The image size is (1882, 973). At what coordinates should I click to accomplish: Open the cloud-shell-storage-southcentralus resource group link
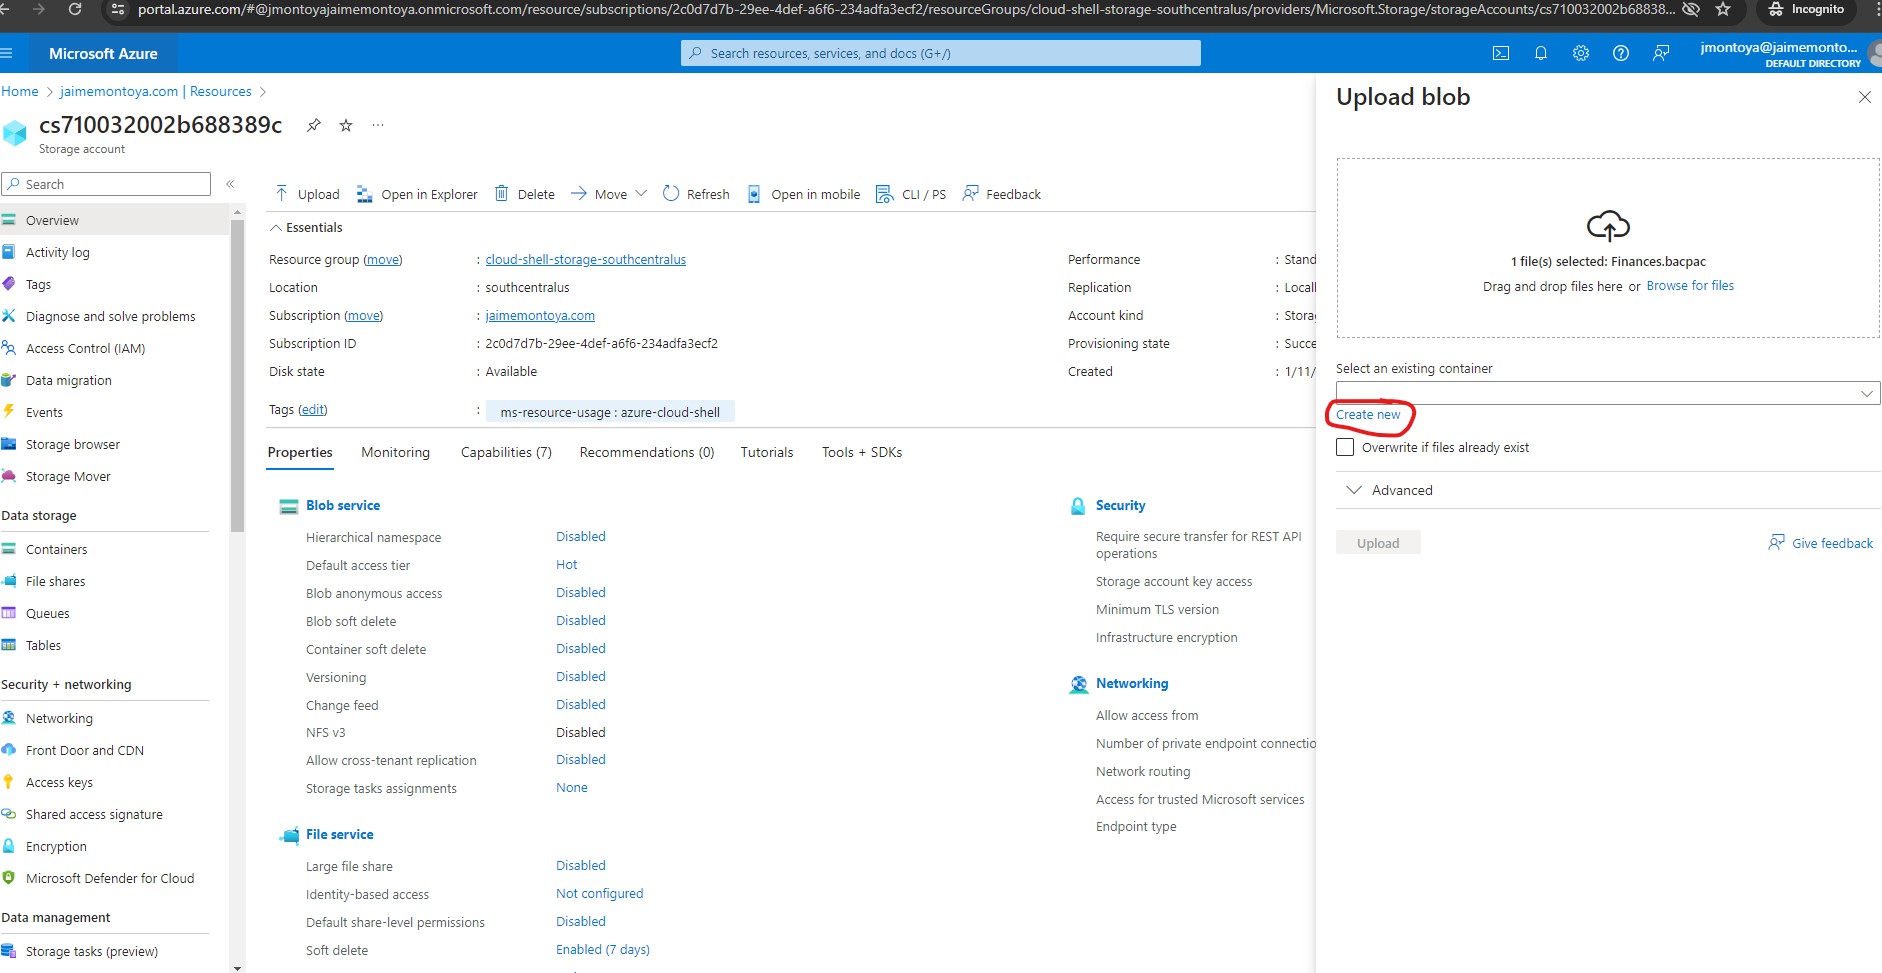point(586,259)
